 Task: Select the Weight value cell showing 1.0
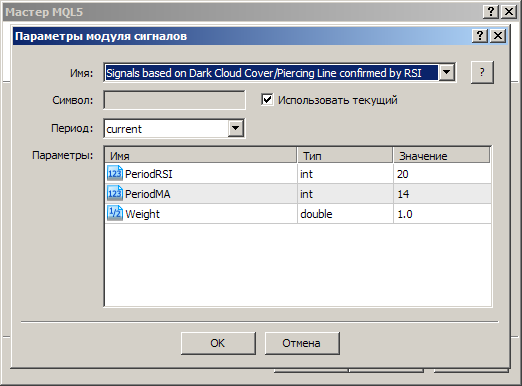[442, 214]
